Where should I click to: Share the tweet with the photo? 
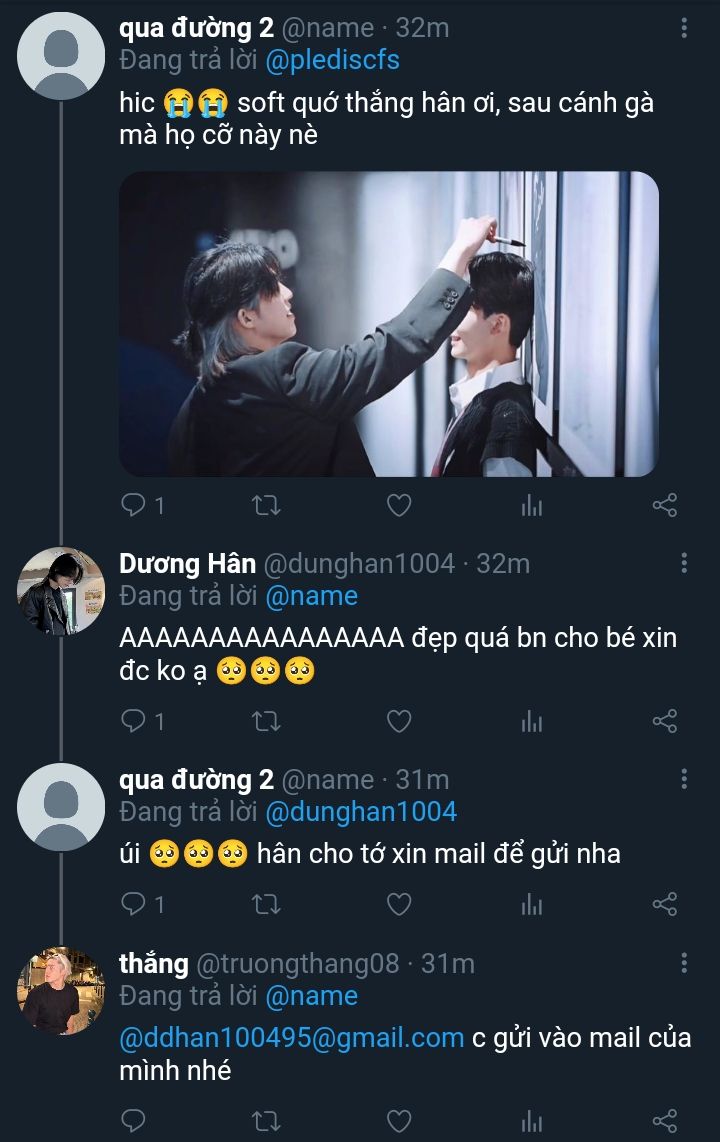tap(665, 506)
